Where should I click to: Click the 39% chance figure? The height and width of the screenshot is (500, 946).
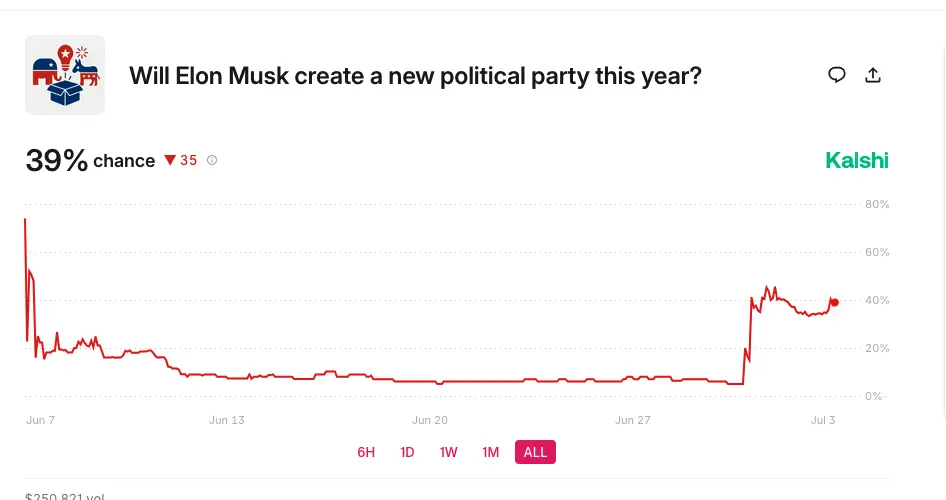coord(56,161)
